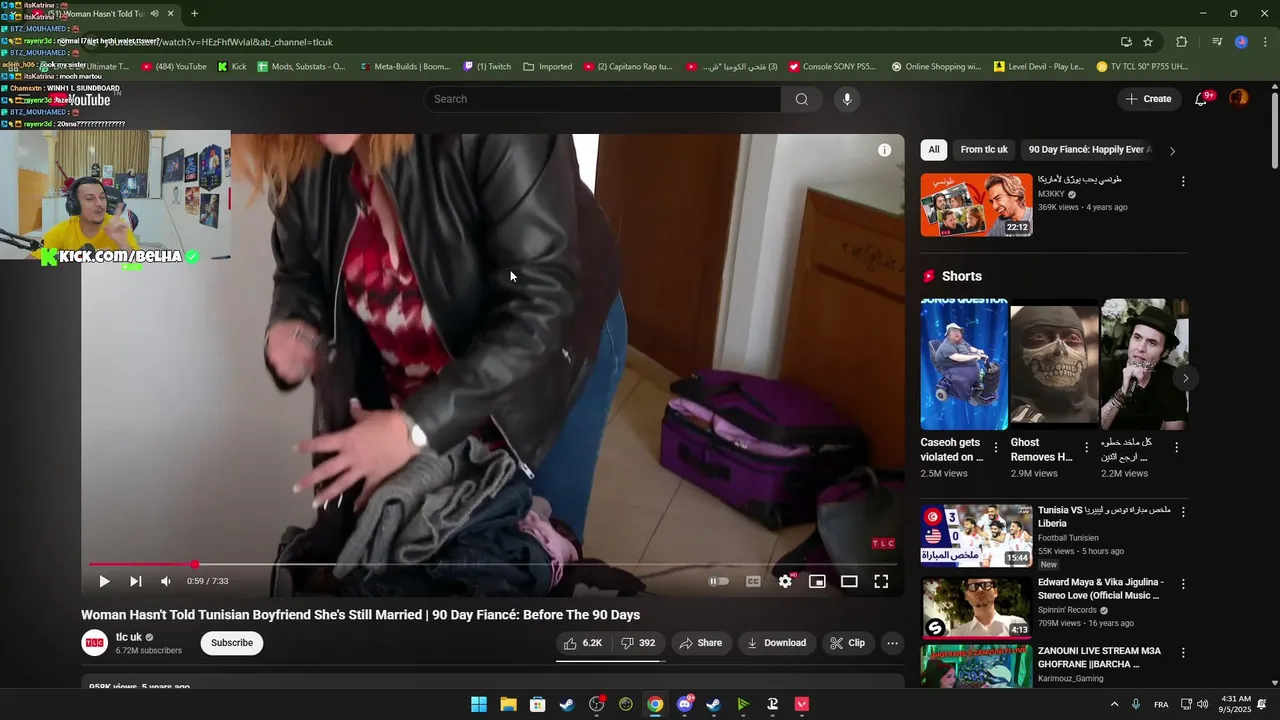Create a Clip of the video
Viewport: 1280px width, 720px height.
coord(847,643)
